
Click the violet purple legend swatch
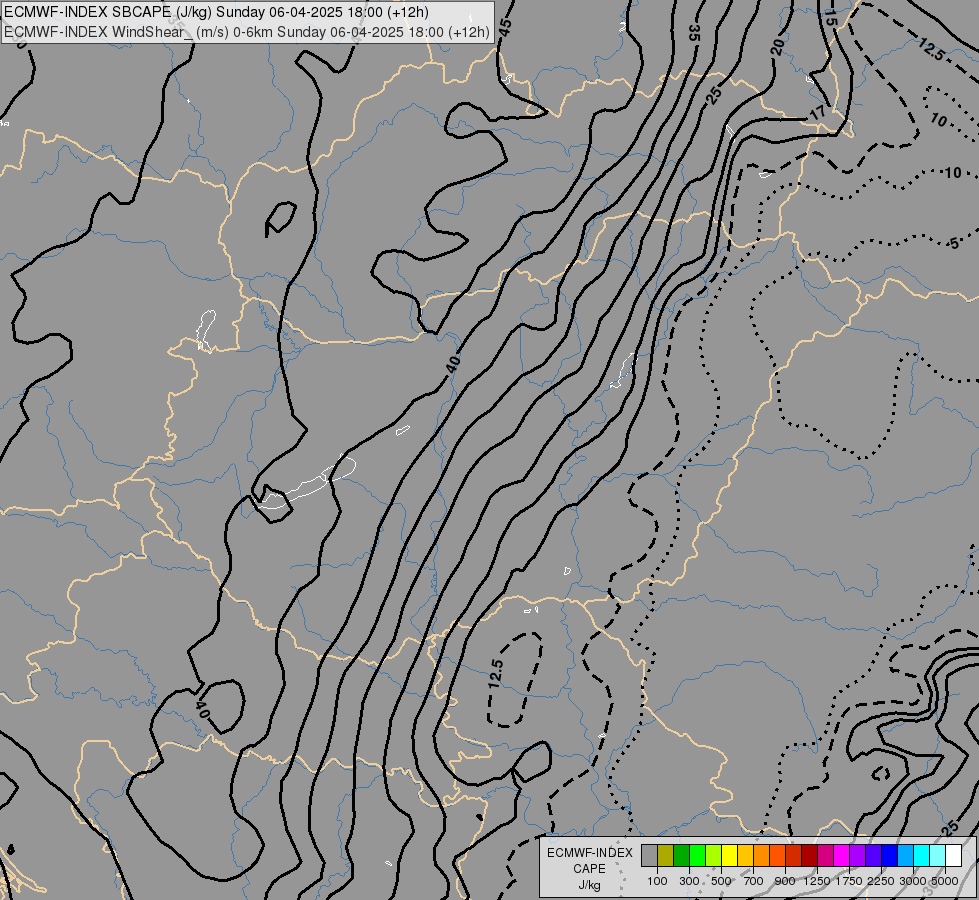click(x=857, y=856)
